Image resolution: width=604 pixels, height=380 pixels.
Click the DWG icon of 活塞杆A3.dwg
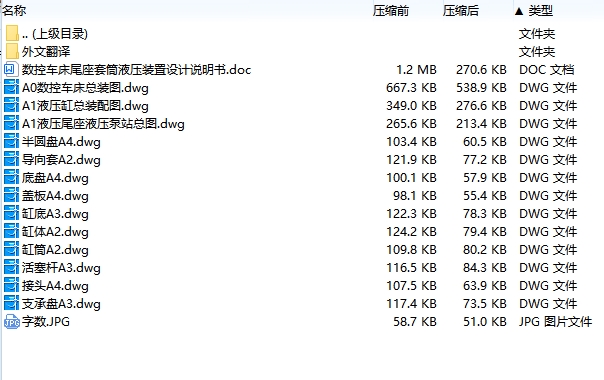(11, 267)
